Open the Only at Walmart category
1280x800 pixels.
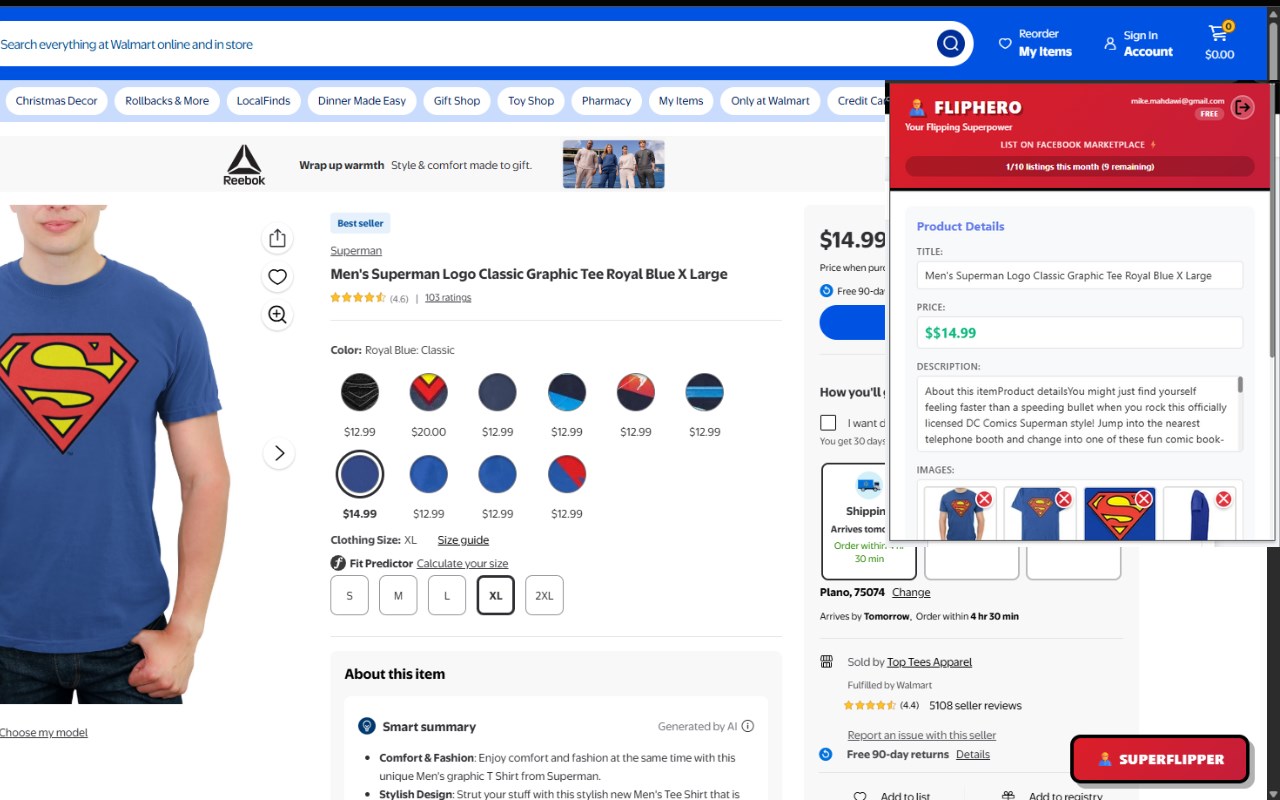click(x=770, y=101)
